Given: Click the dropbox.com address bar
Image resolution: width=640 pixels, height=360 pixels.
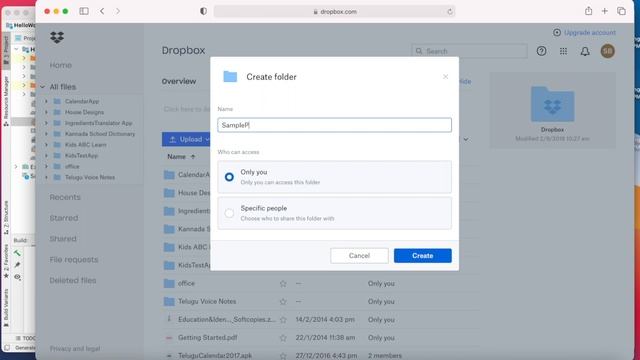Looking at the screenshot, I should (334, 11).
